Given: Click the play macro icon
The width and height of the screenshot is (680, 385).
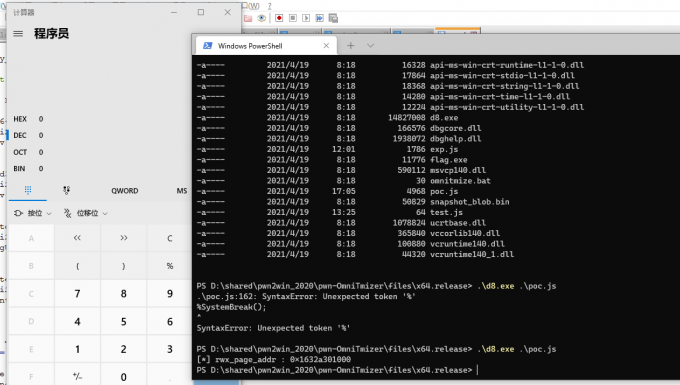Looking at the screenshot, I should [x=306, y=18].
